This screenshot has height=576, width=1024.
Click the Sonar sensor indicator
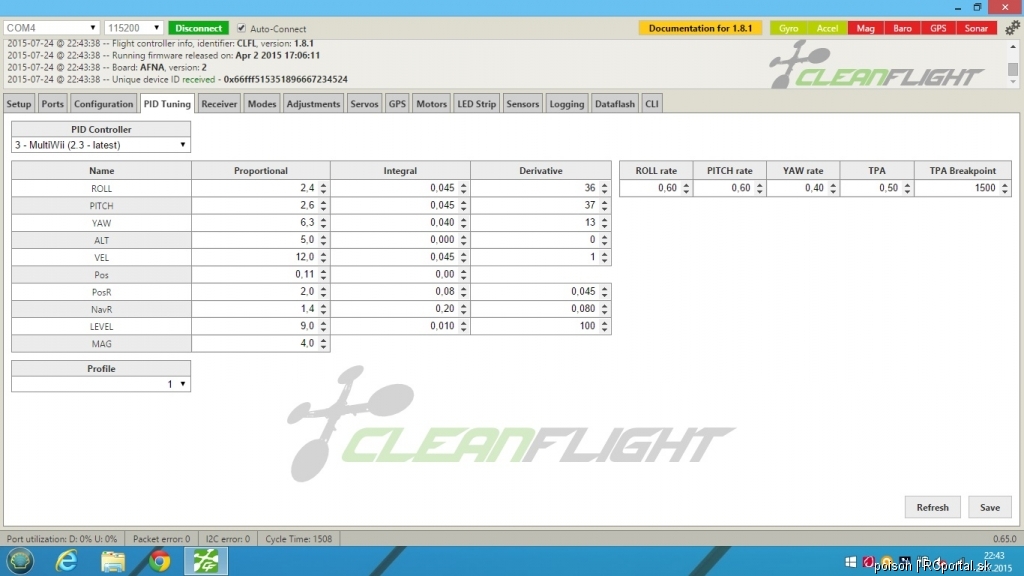(x=976, y=28)
